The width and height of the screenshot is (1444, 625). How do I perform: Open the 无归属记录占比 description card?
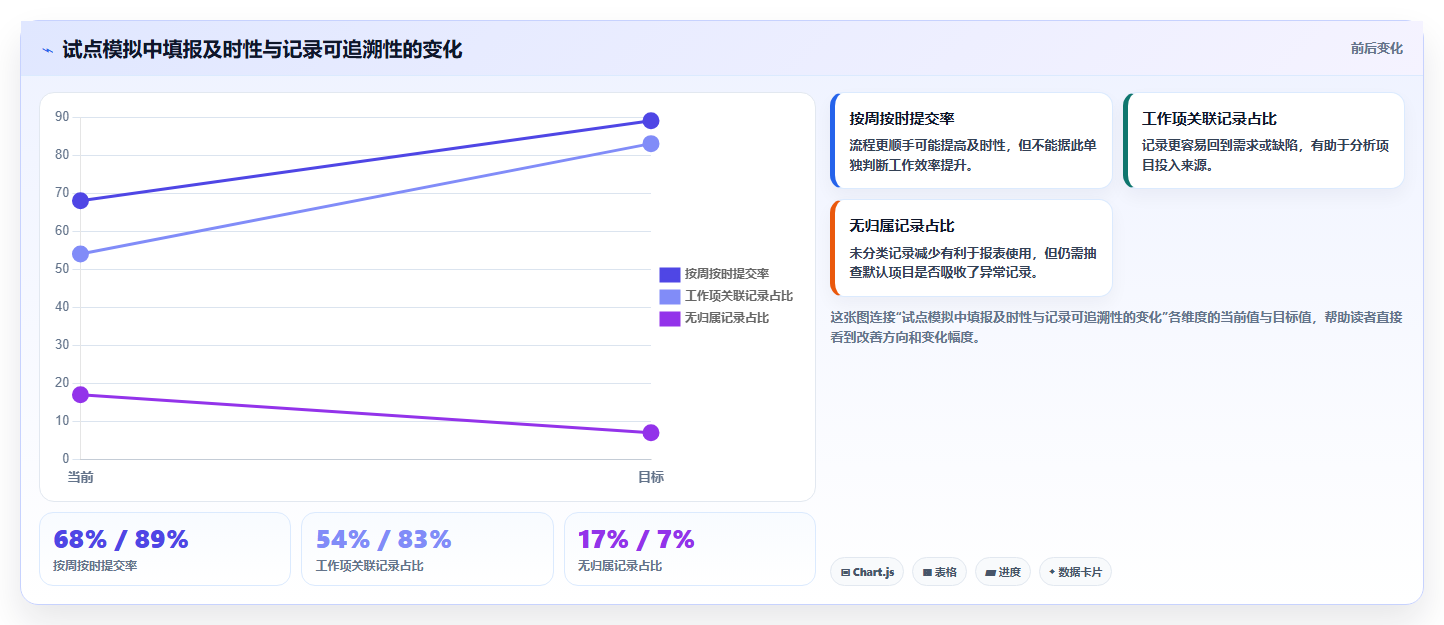tap(971, 248)
